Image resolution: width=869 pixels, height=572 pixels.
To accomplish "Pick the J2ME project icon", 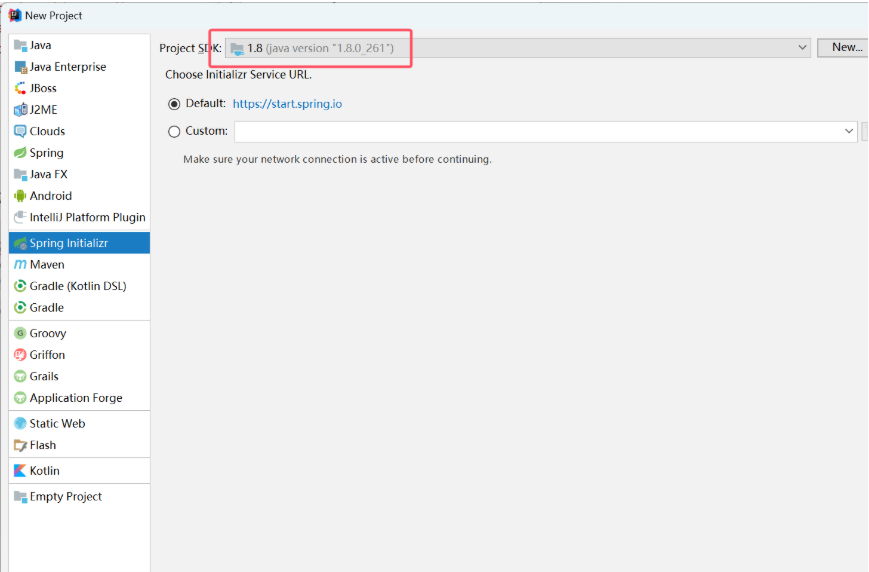I will pyautogui.click(x=21, y=110).
